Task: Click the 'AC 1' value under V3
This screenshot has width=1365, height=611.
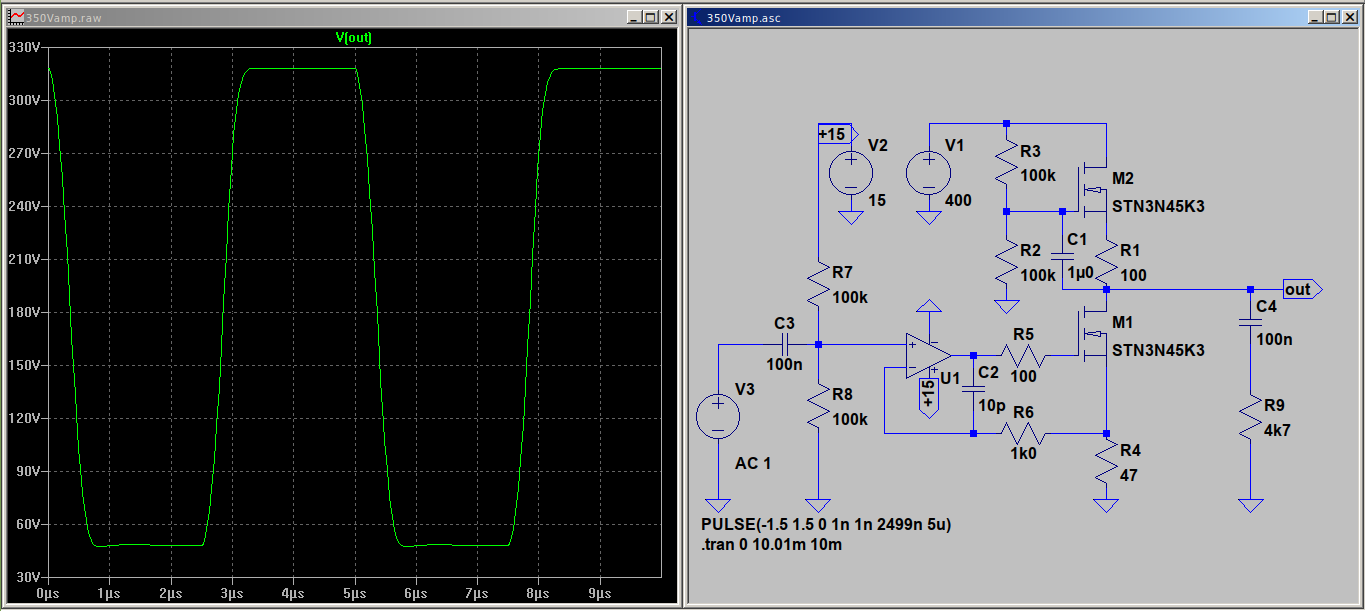Action: pyautogui.click(x=753, y=464)
